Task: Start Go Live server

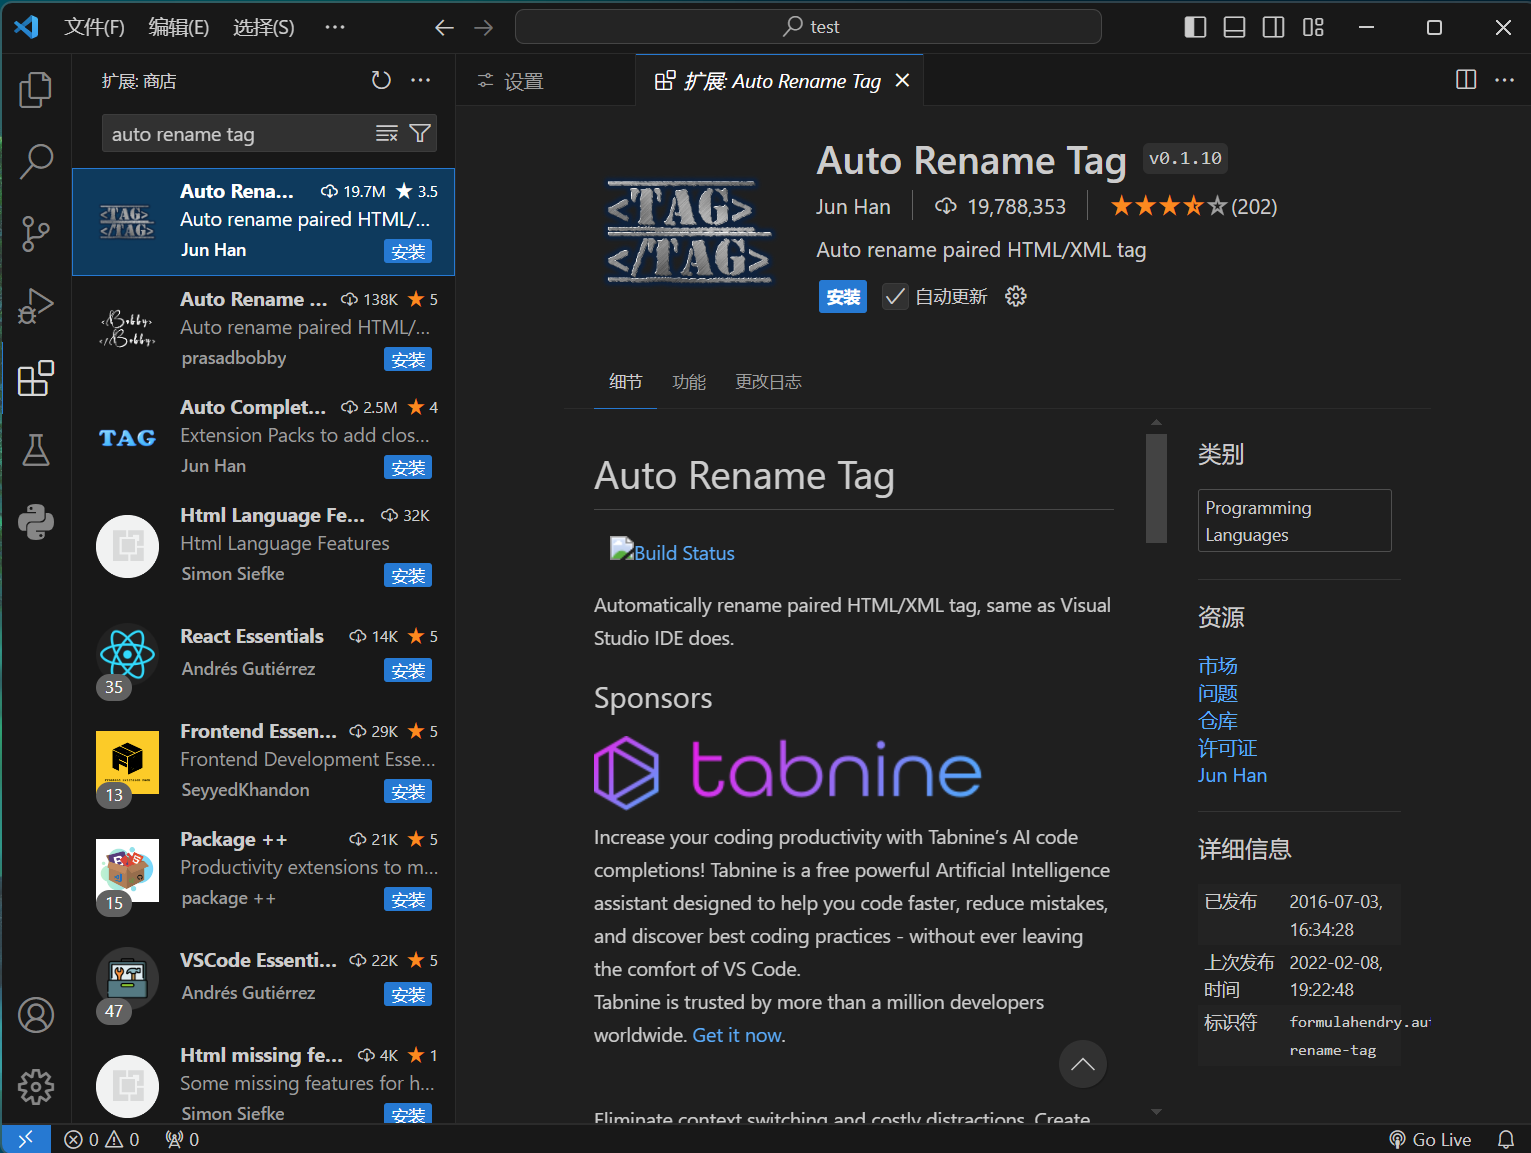Action: pyautogui.click(x=1430, y=1139)
